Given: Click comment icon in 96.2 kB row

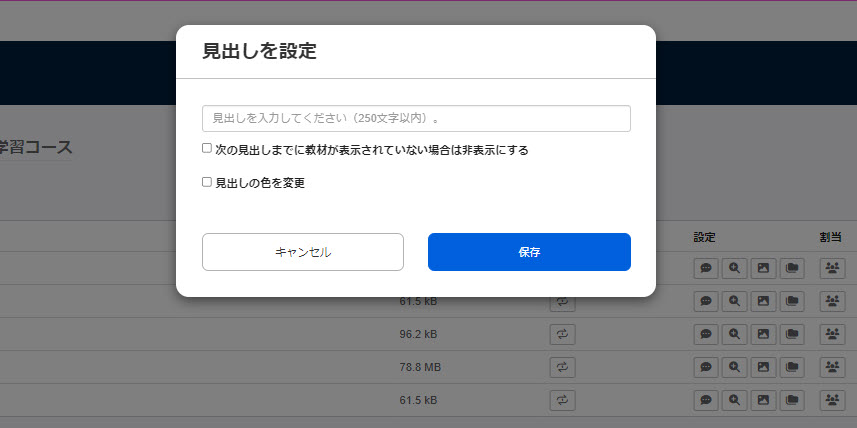Looking at the screenshot, I should tap(705, 334).
